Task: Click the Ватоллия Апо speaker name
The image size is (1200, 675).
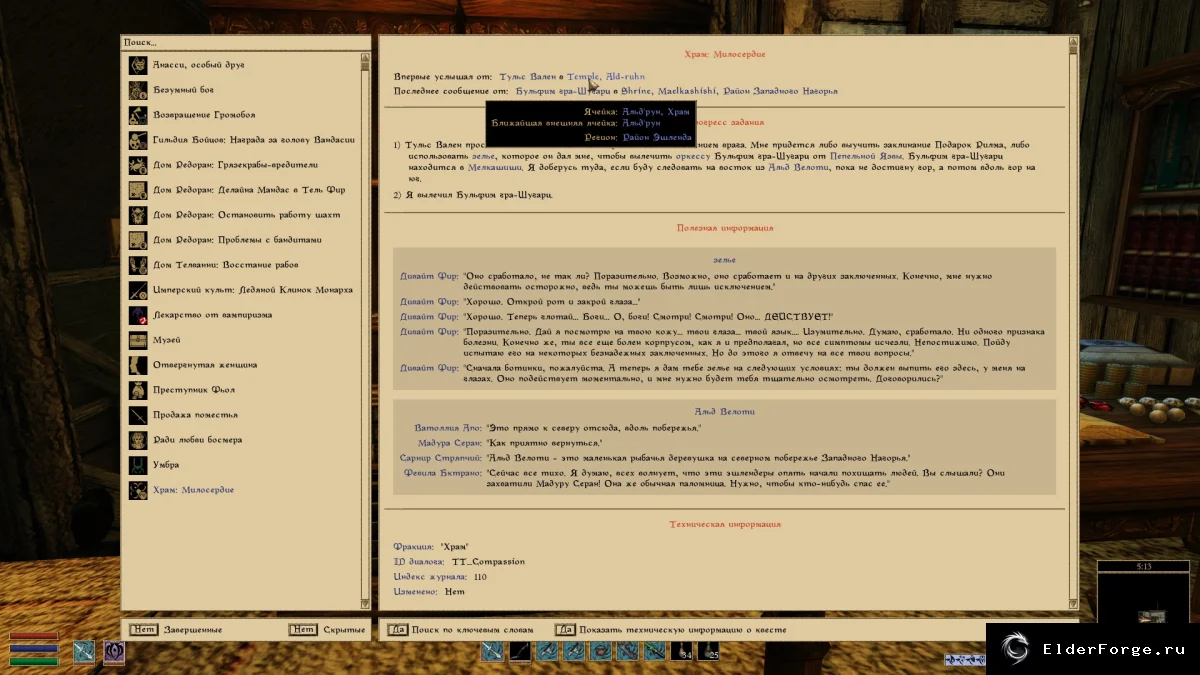Action: pyautogui.click(x=448, y=427)
